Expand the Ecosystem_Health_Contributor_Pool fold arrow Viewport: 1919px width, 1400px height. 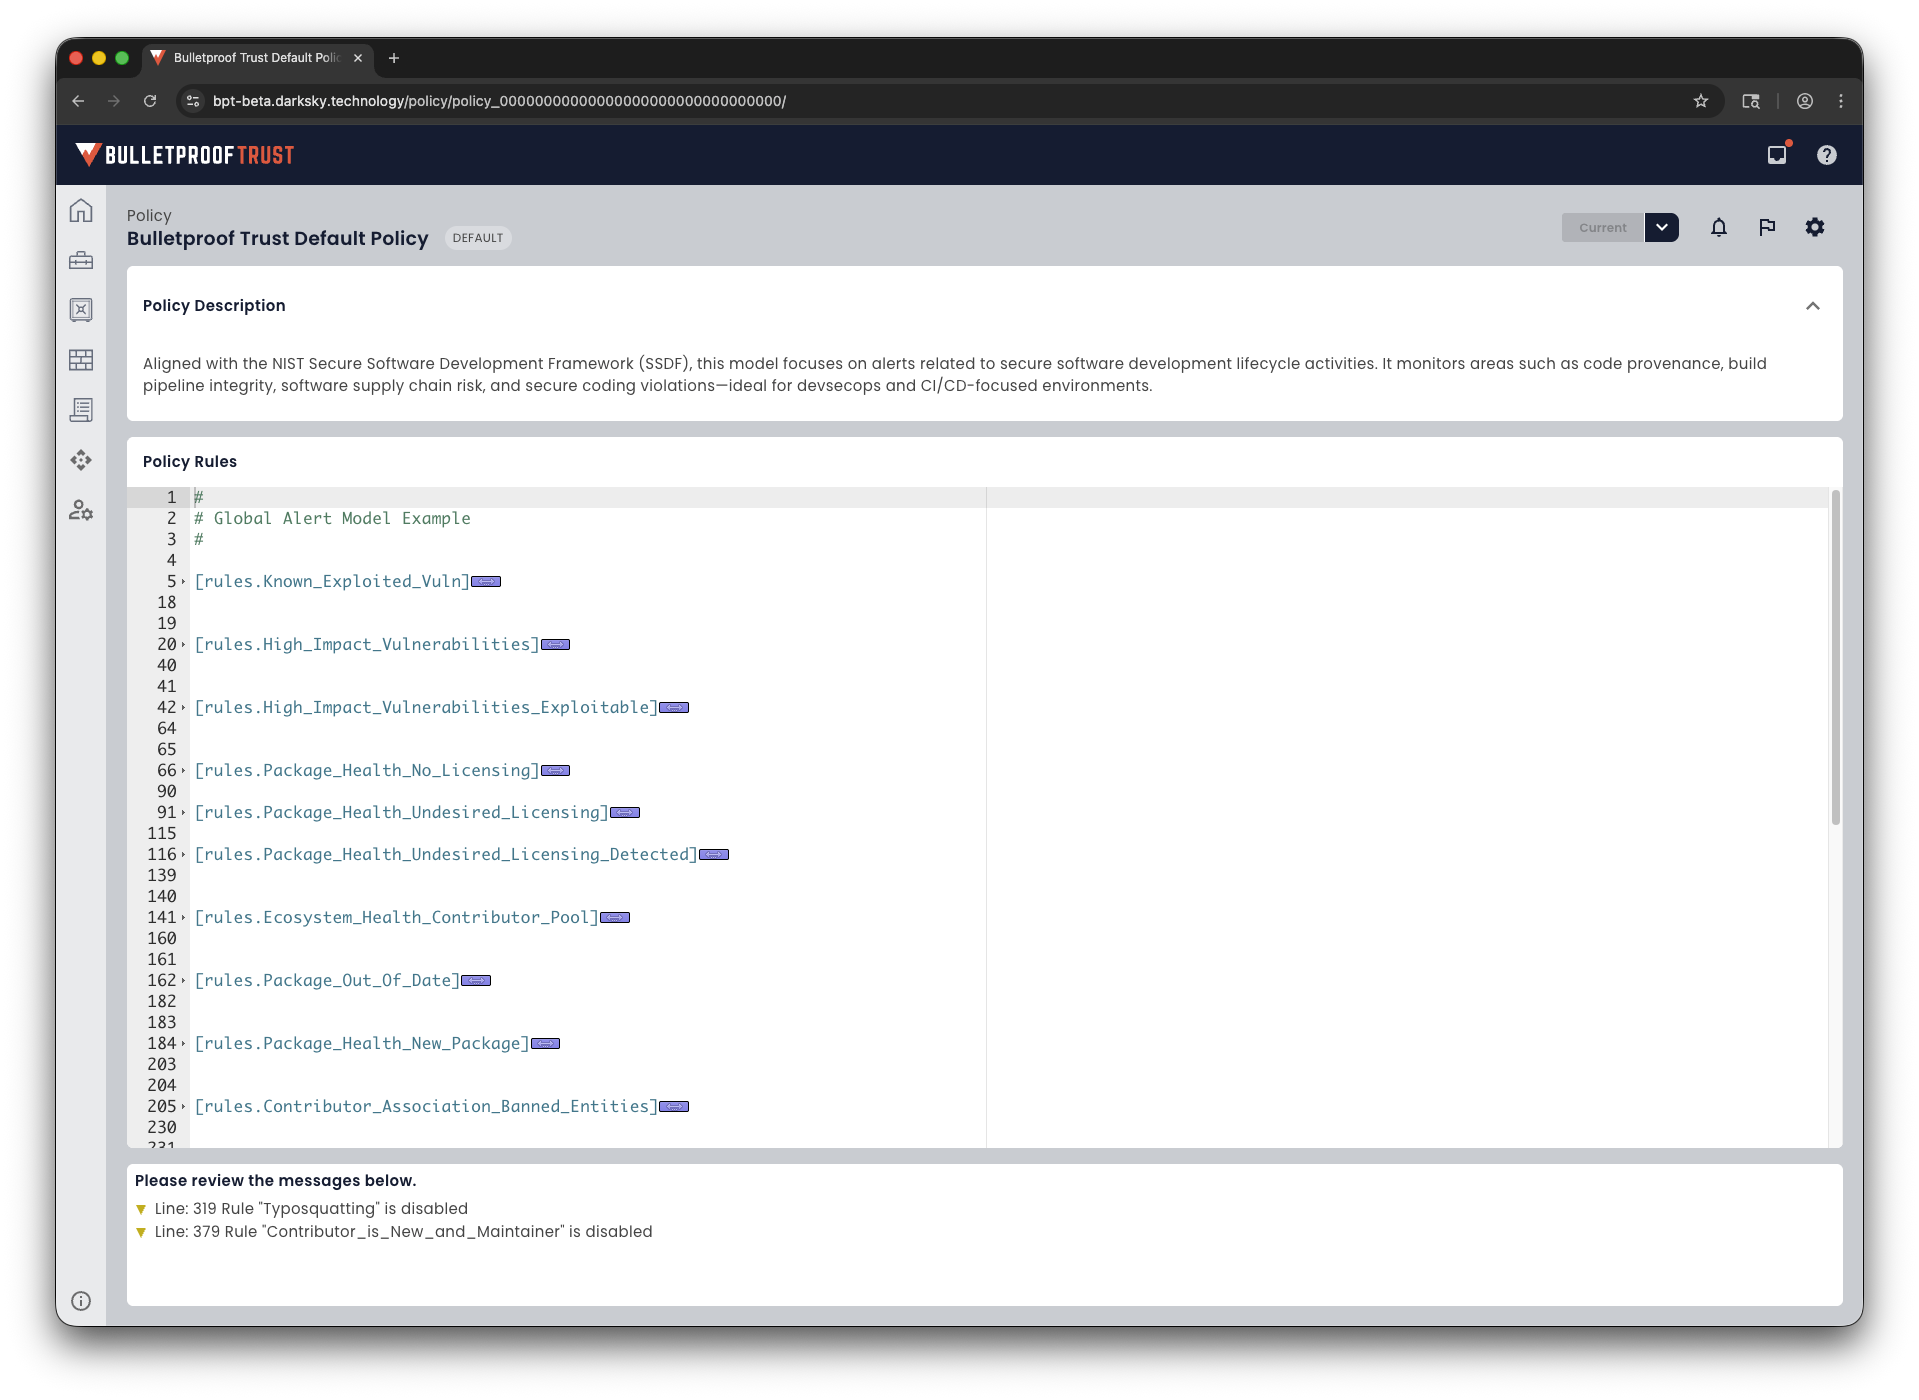click(x=183, y=918)
